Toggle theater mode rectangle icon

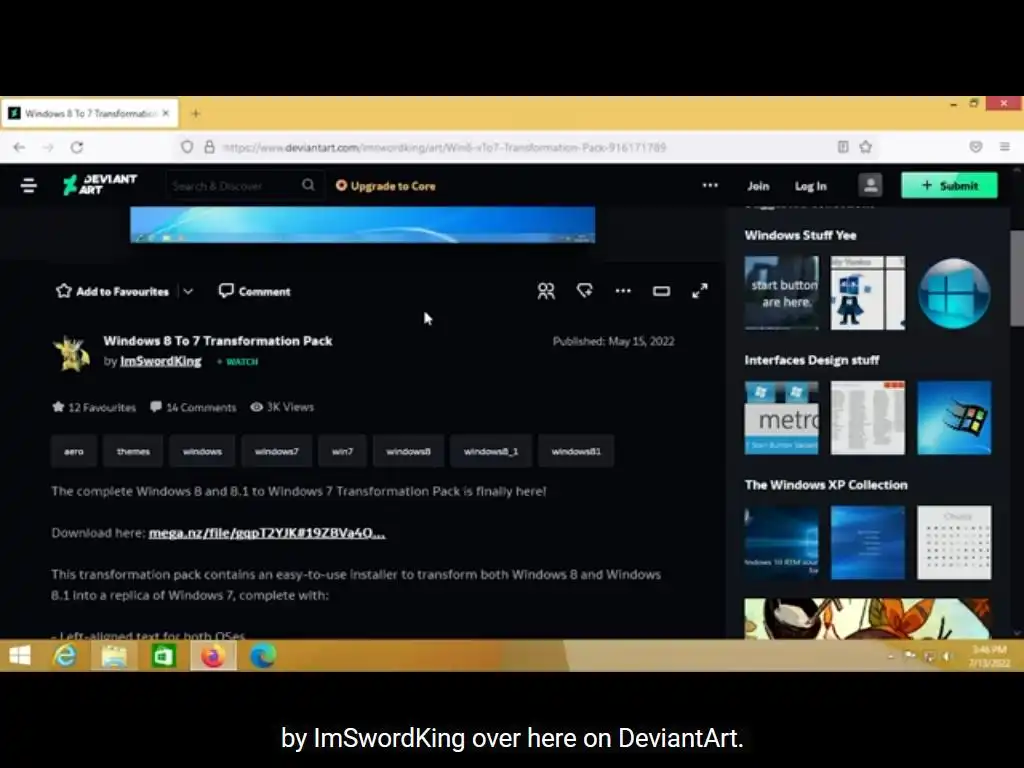click(x=661, y=291)
